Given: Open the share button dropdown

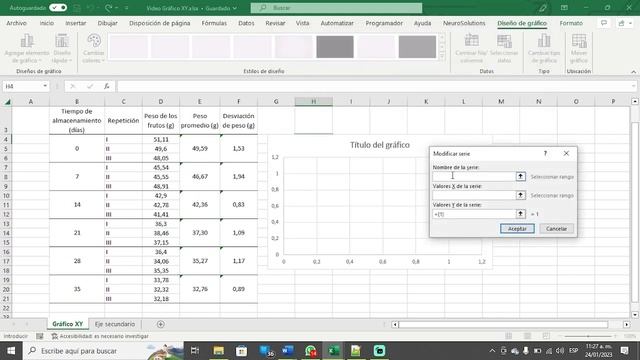Looking at the screenshot, I should 625,23.
